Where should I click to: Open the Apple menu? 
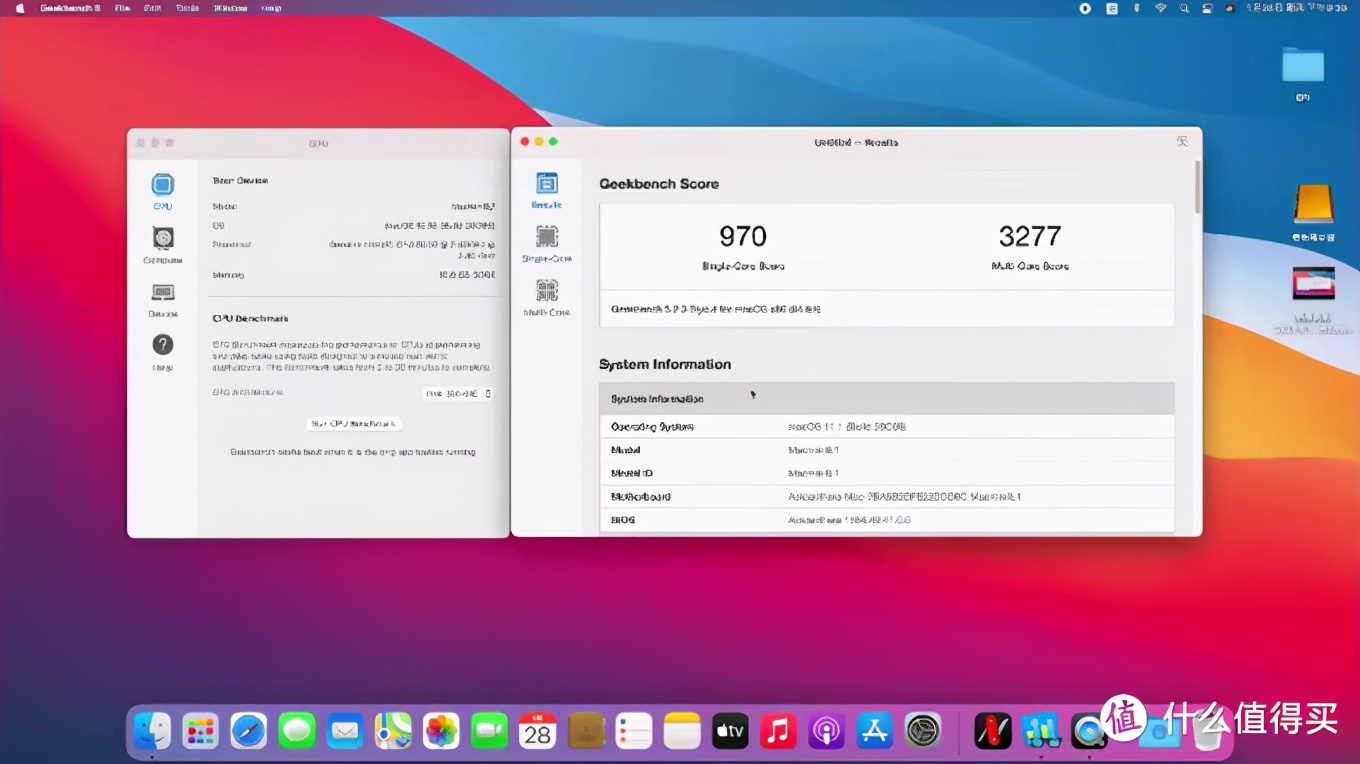click(19, 8)
